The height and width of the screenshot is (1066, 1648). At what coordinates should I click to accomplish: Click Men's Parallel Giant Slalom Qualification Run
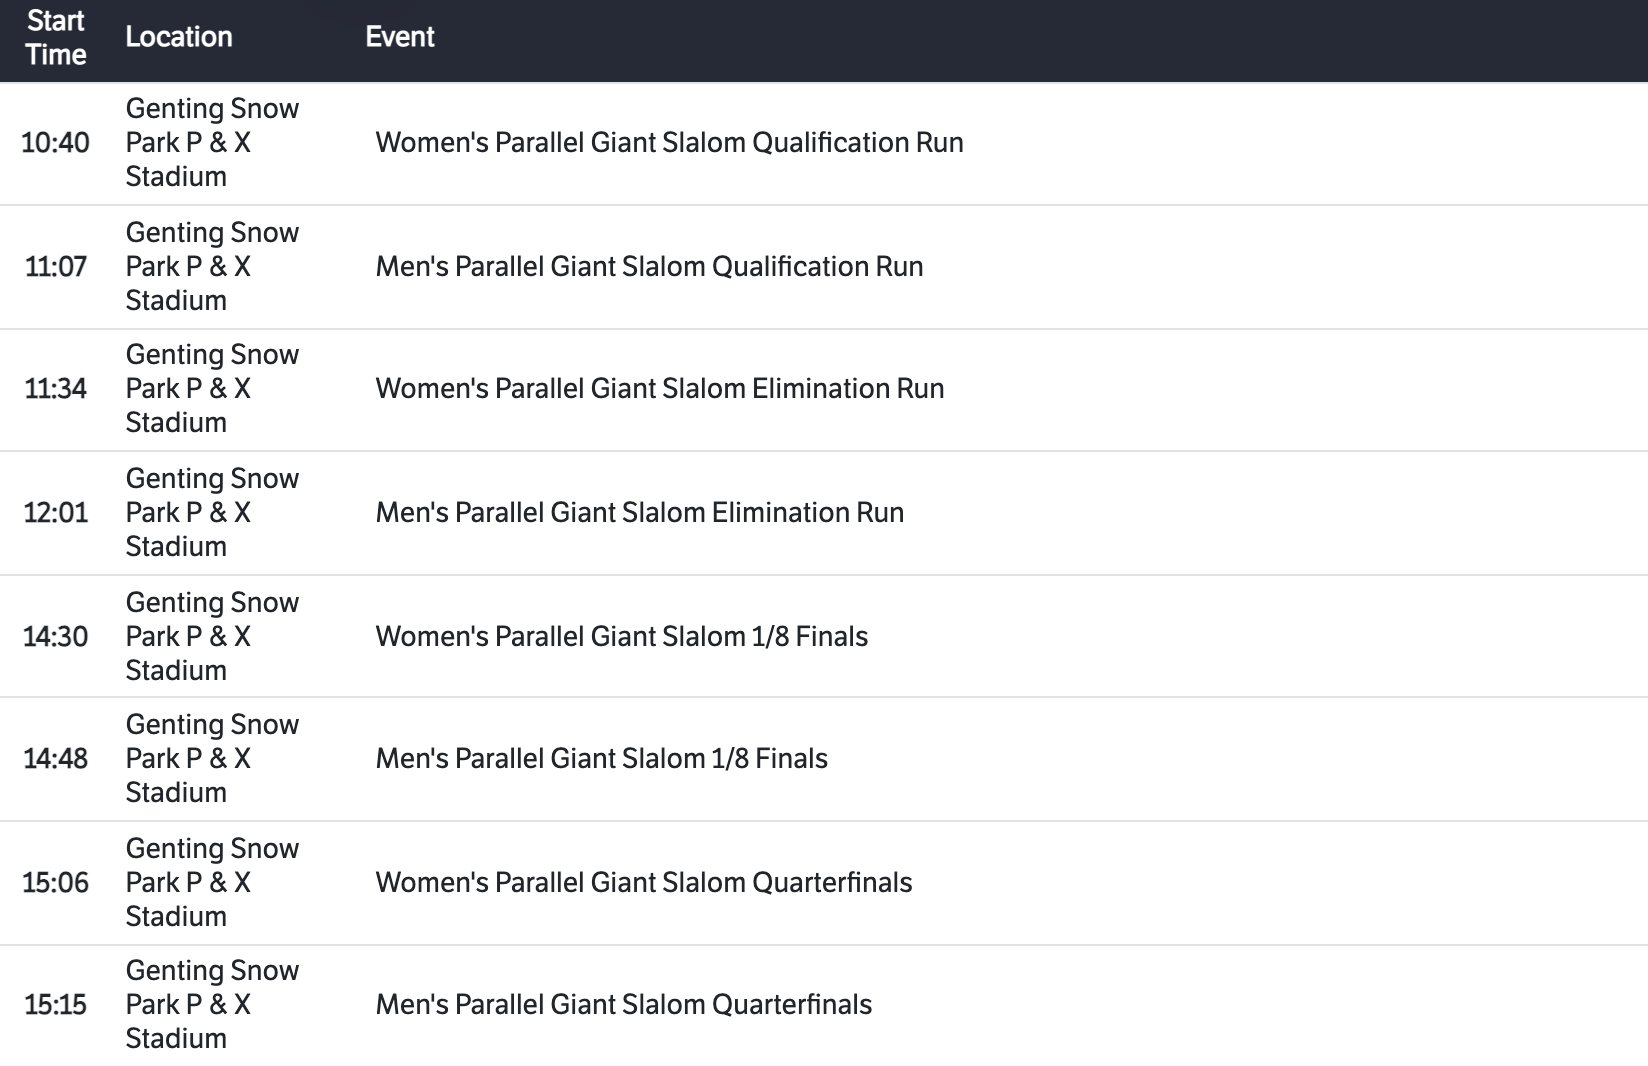click(649, 267)
